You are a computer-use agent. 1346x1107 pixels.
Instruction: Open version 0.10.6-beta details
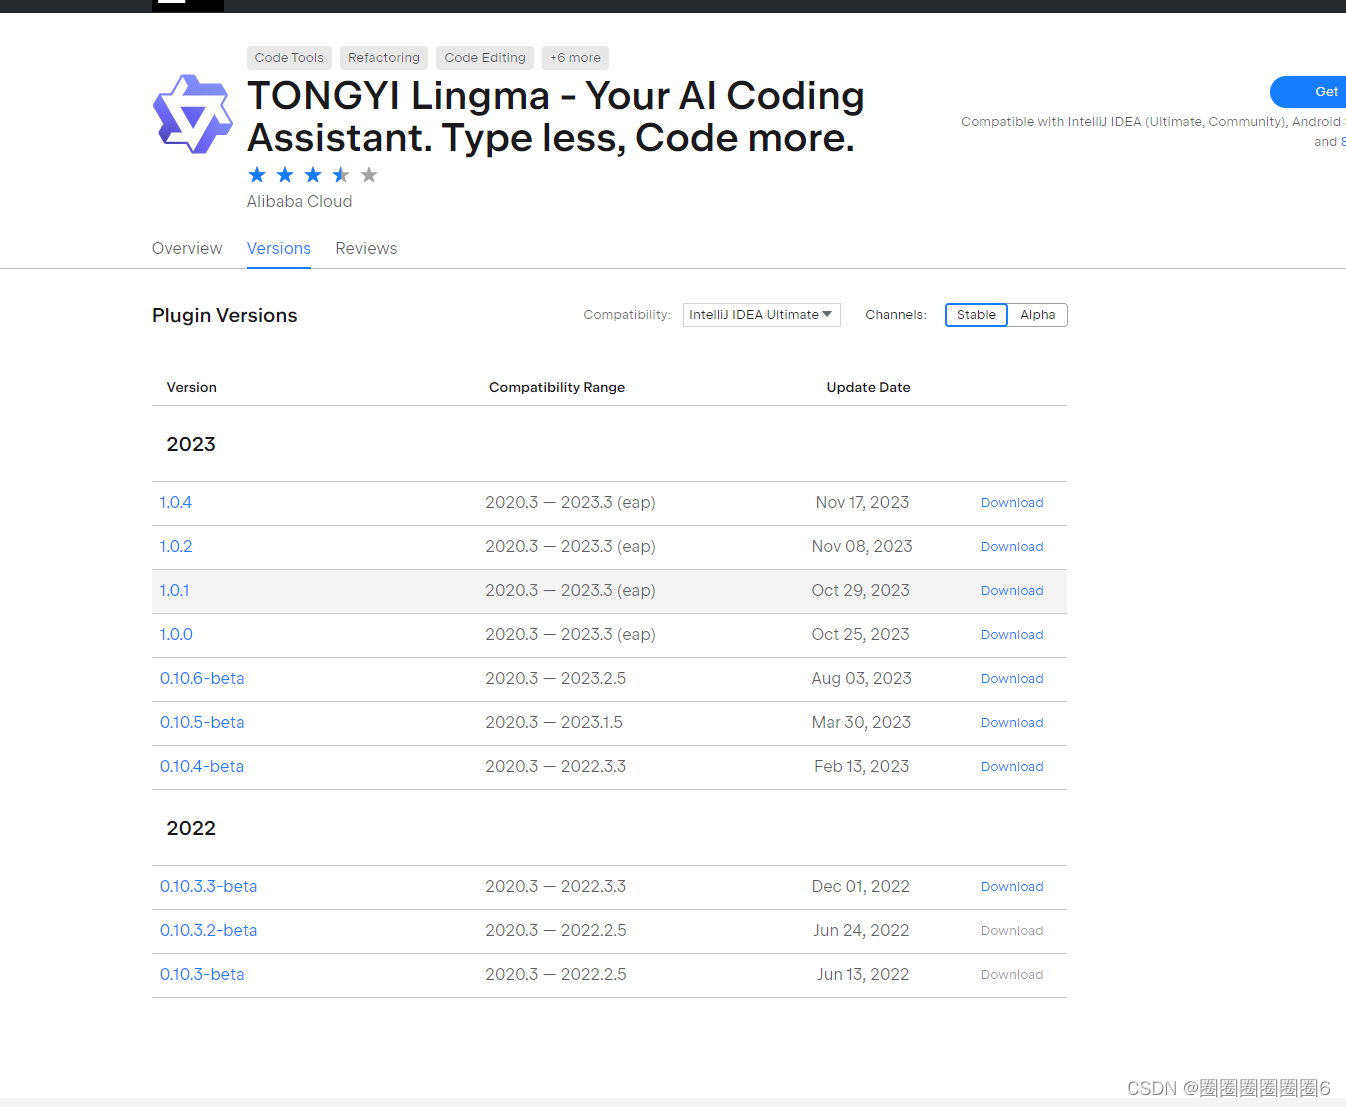(x=202, y=679)
